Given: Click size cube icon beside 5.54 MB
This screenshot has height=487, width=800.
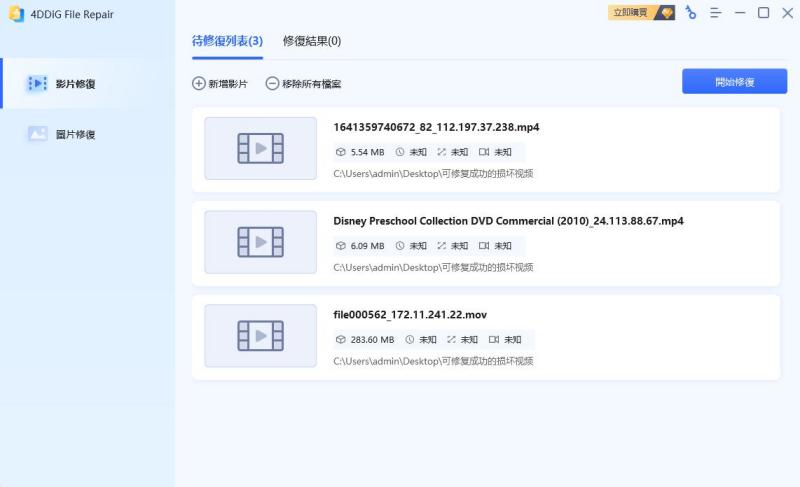Looking at the screenshot, I should tap(340, 152).
